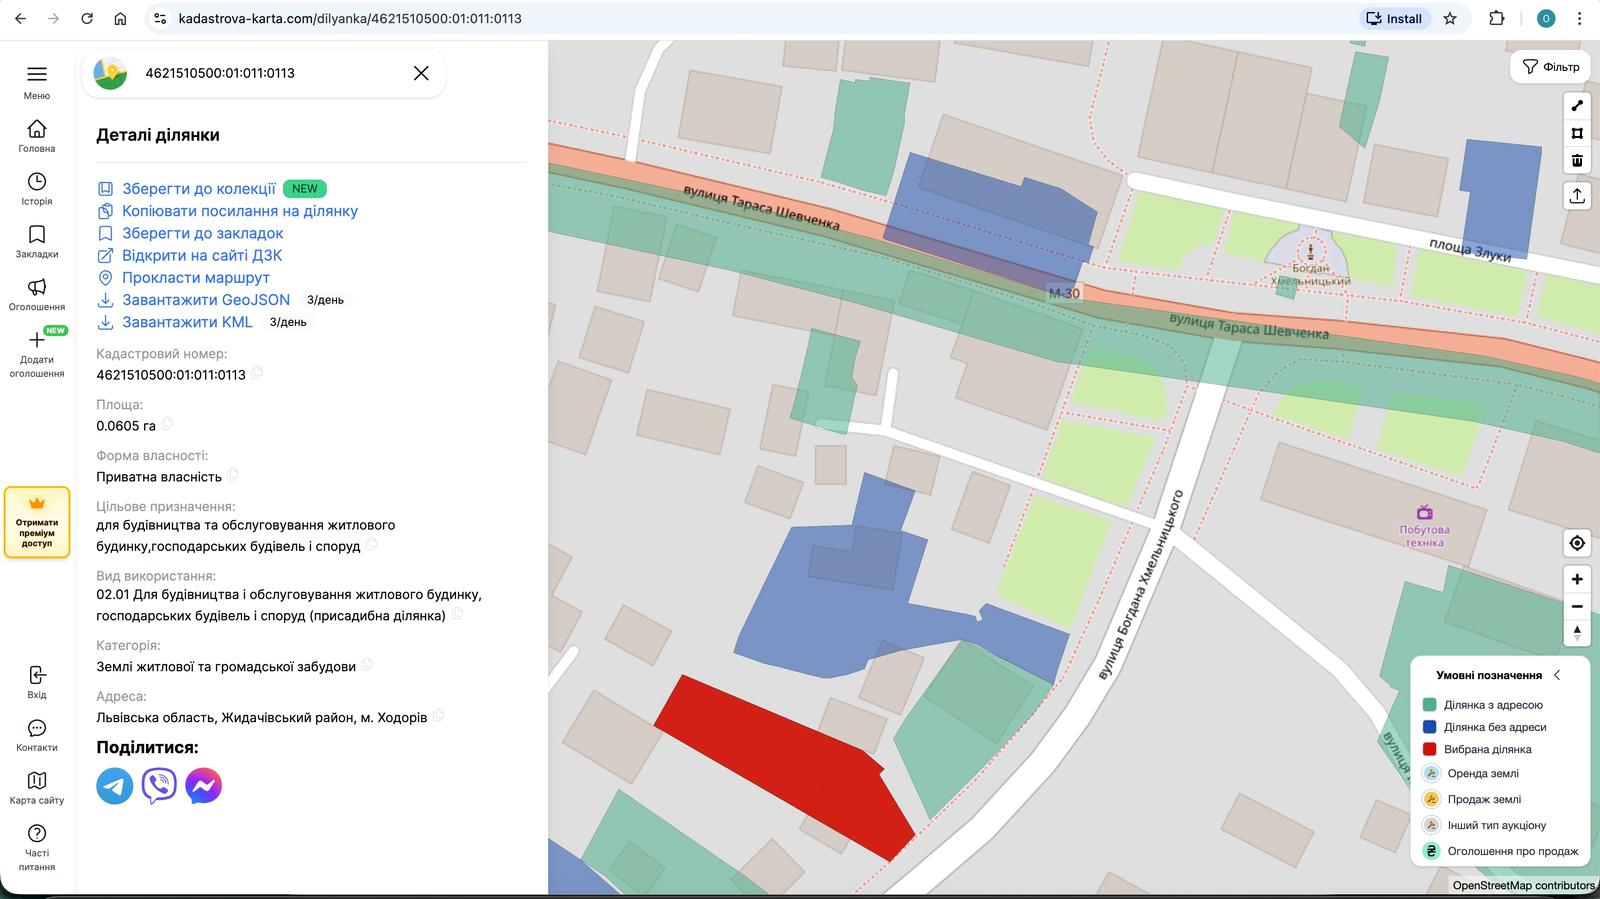Close the parcel search box with X

pos(421,73)
